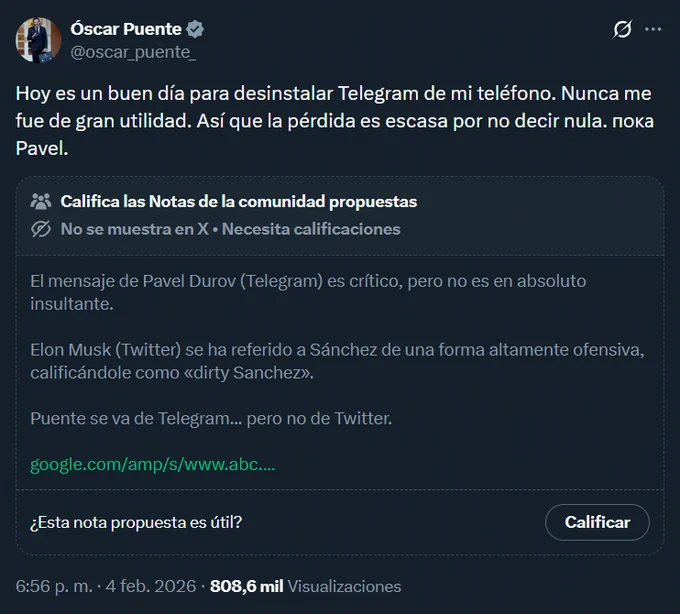Viewport: 680px width, 614px height.
Task: Open the Grok explain-post icon
Action: pyautogui.click(x=622, y=29)
